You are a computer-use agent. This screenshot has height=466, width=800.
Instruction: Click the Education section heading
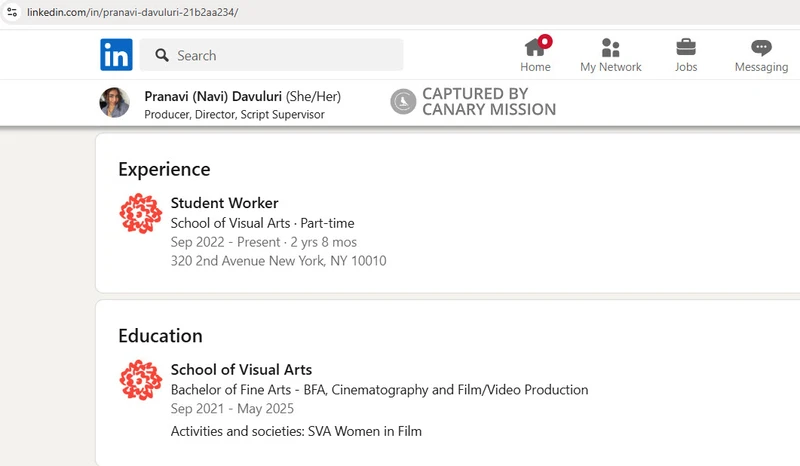click(160, 336)
